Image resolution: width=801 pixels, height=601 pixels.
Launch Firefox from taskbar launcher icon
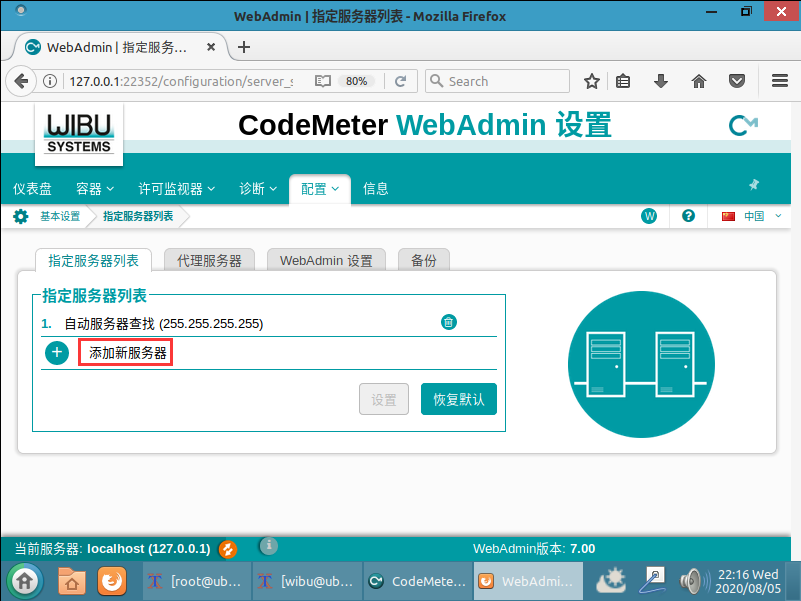coord(112,582)
